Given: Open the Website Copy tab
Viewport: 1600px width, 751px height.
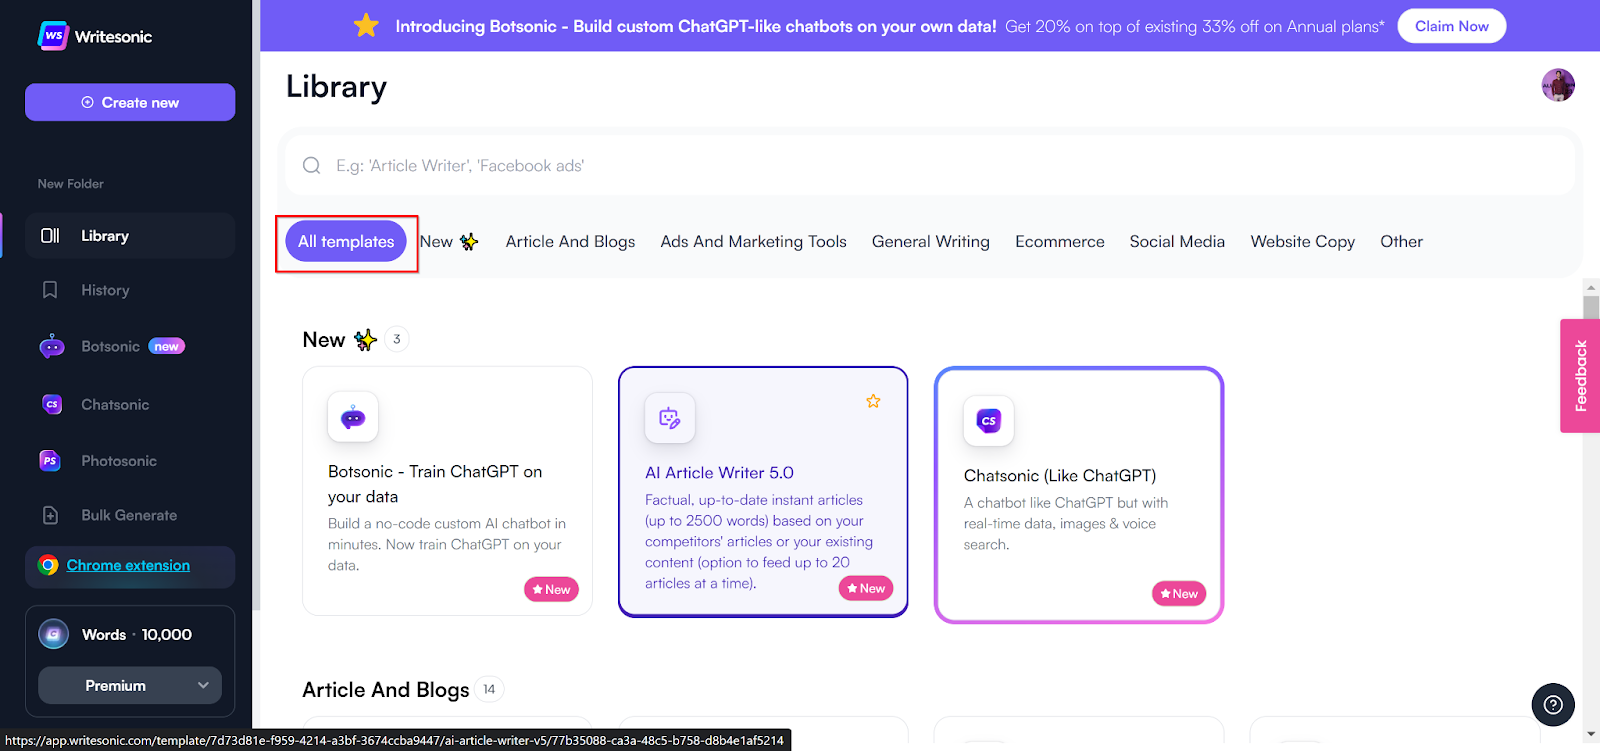Looking at the screenshot, I should click(x=1303, y=242).
